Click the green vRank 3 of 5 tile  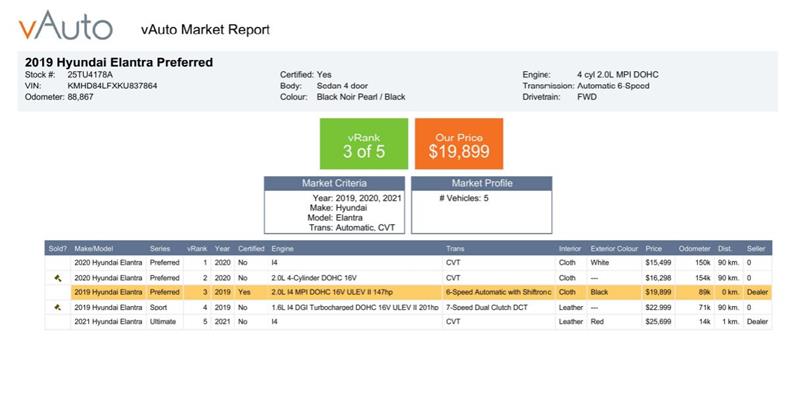point(364,144)
